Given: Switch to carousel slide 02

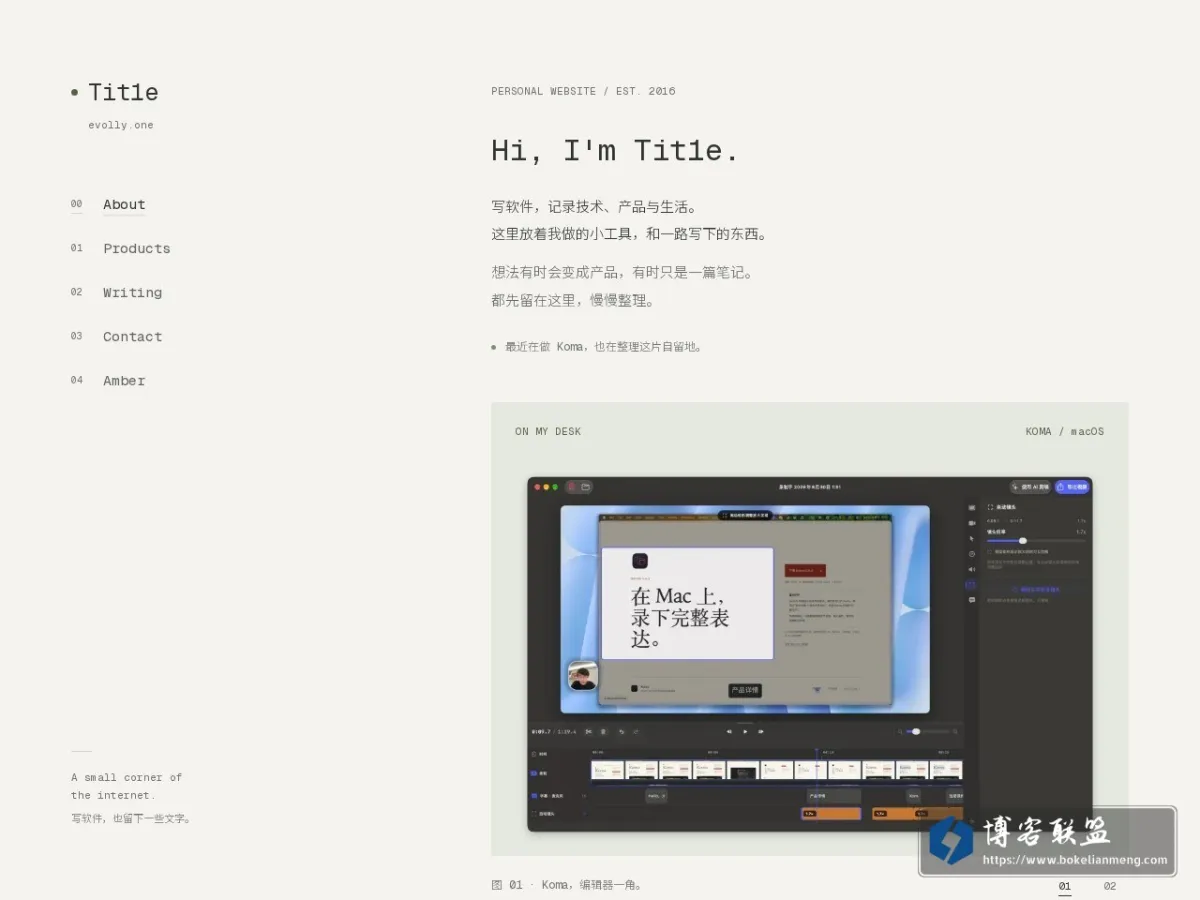Looking at the screenshot, I should click(x=1110, y=886).
